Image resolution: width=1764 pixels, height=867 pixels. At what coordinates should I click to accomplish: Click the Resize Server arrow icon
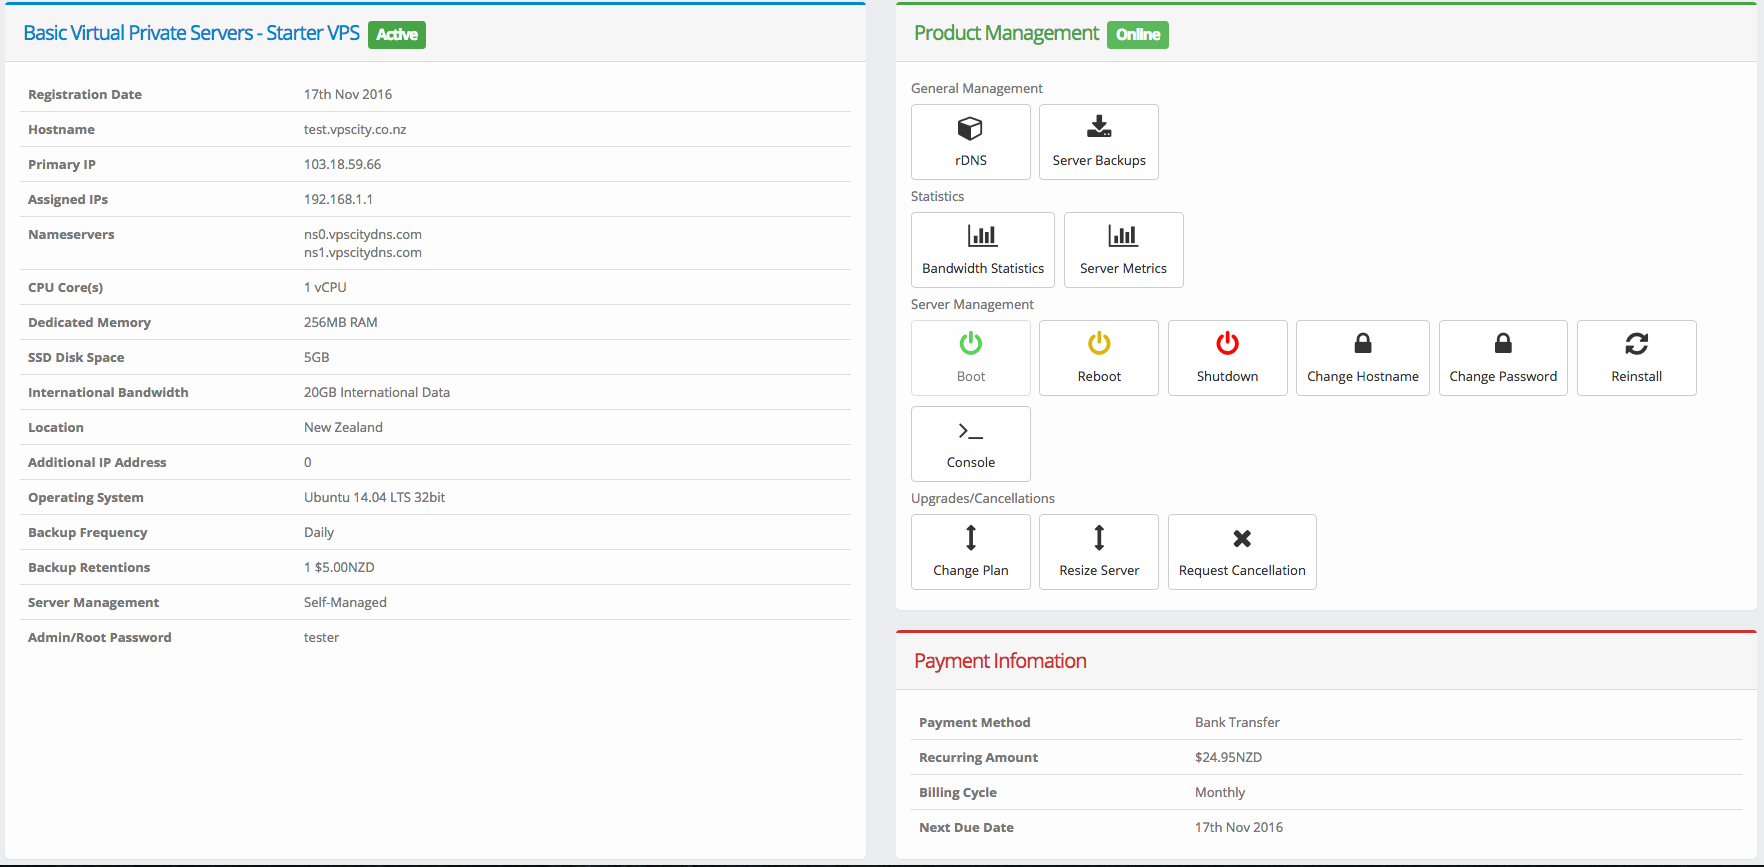pyautogui.click(x=1098, y=538)
